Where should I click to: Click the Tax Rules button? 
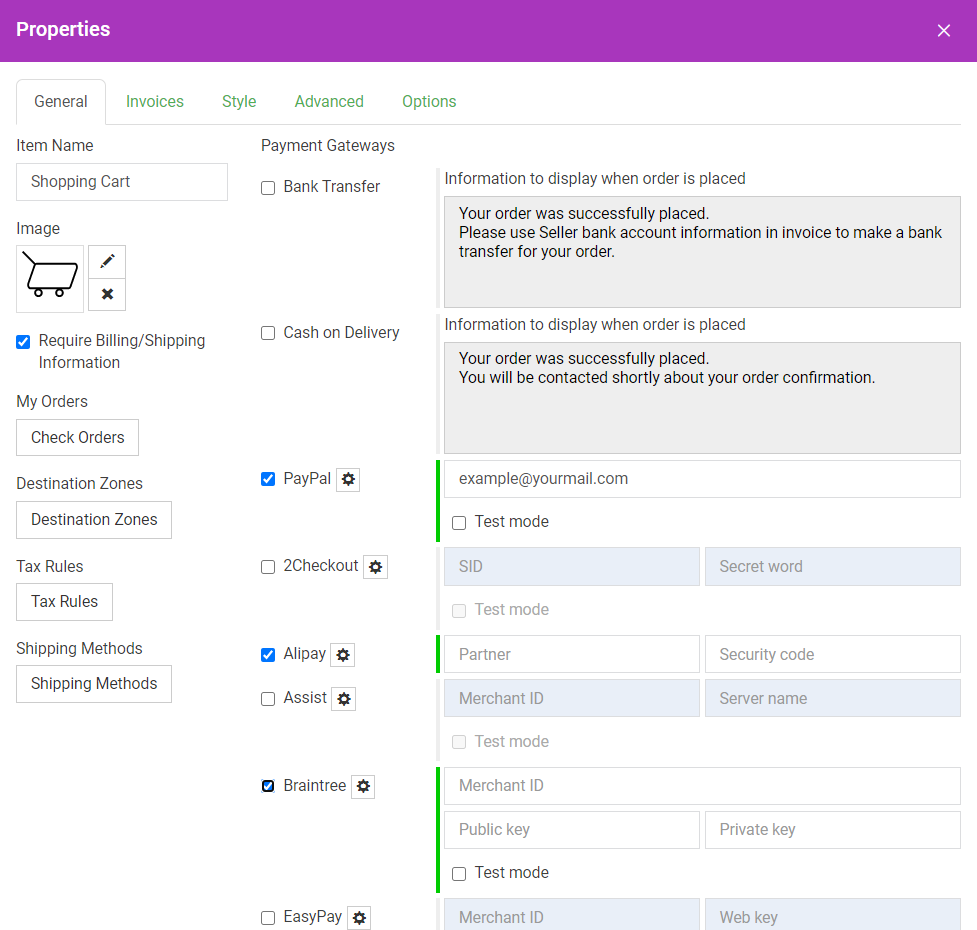pyautogui.click(x=64, y=602)
